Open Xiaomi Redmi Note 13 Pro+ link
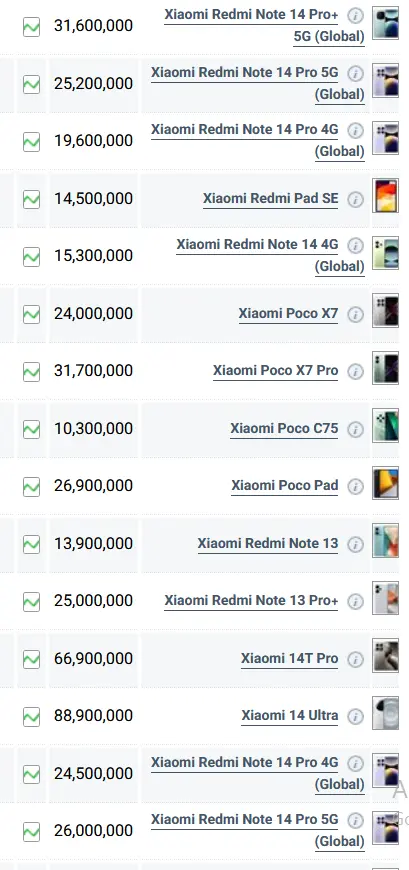This screenshot has width=409, height=870. pos(251,600)
